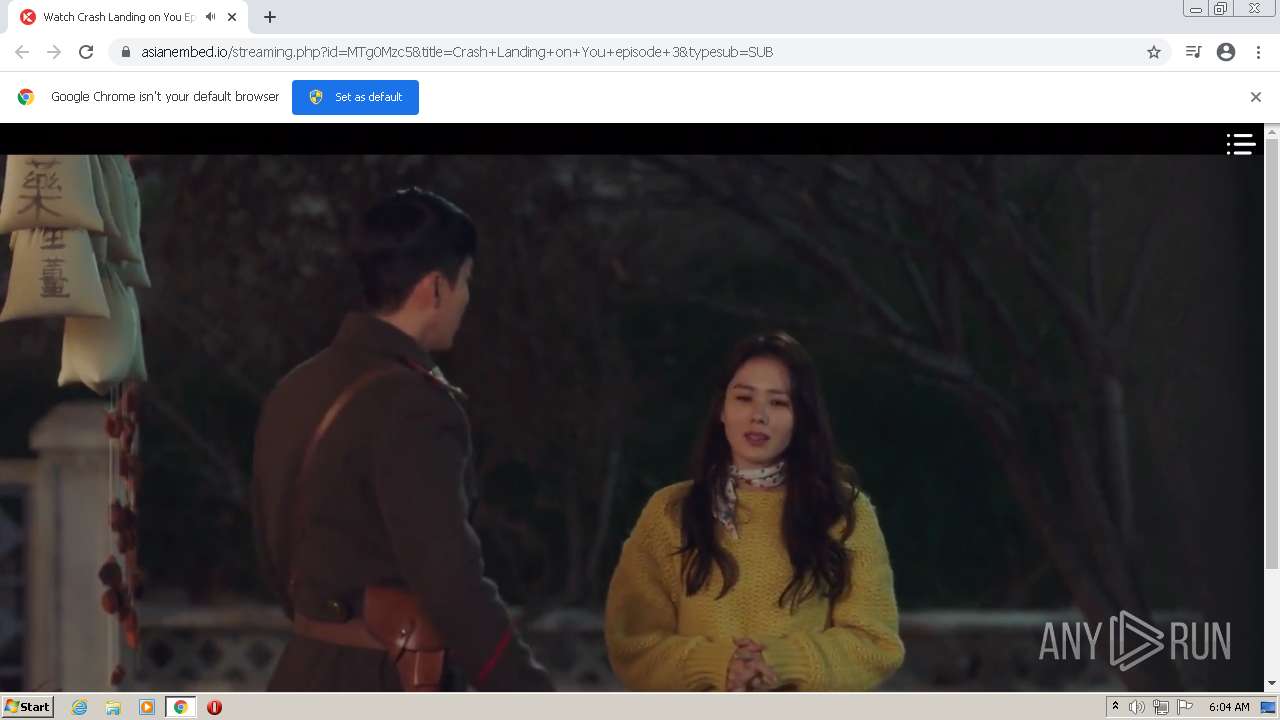Image resolution: width=1280 pixels, height=720 pixels.
Task: Click the page vertical scrollbar
Action: point(1272,355)
